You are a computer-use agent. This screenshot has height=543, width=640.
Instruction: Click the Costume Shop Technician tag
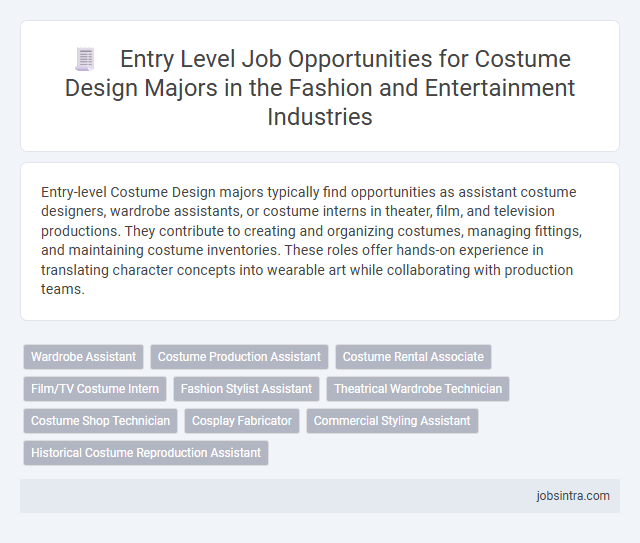[x=100, y=421]
